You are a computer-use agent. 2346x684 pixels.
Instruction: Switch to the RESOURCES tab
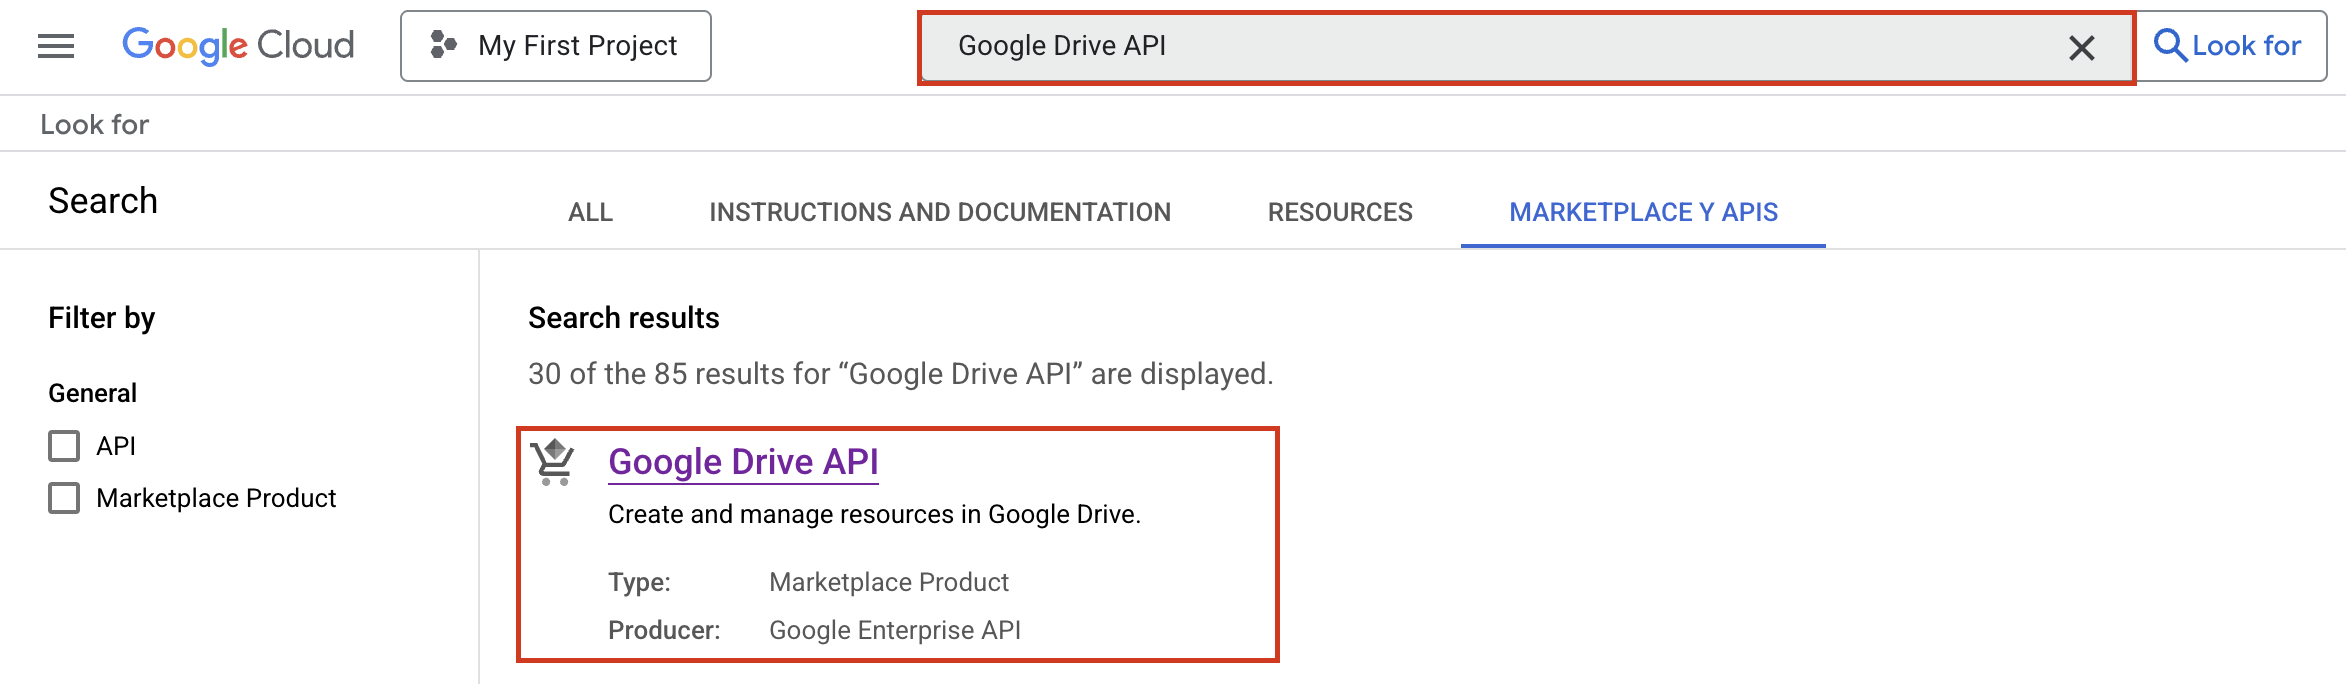(x=1340, y=212)
